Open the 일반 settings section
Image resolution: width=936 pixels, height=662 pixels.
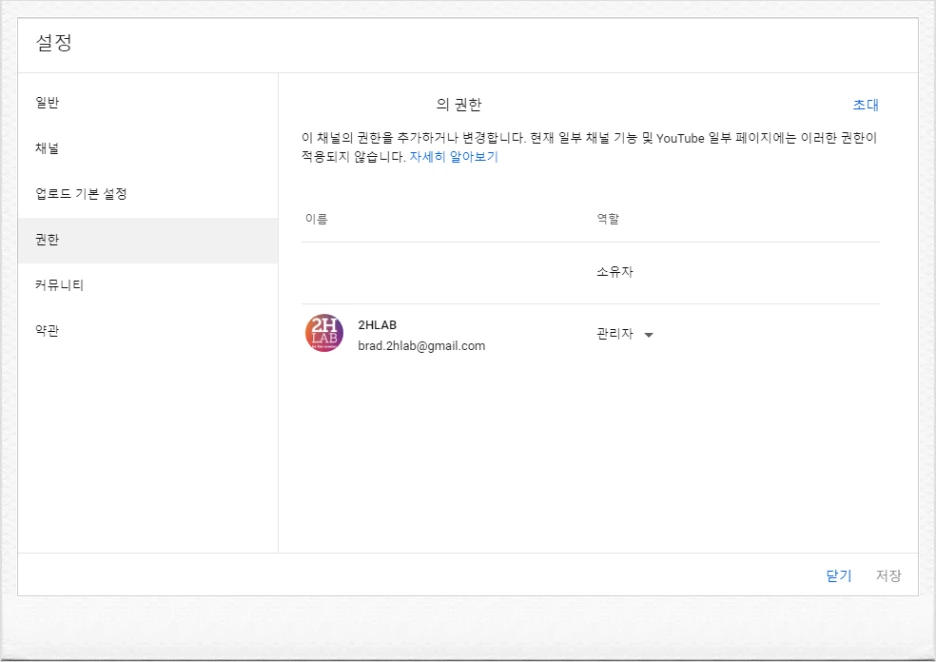click(147, 103)
